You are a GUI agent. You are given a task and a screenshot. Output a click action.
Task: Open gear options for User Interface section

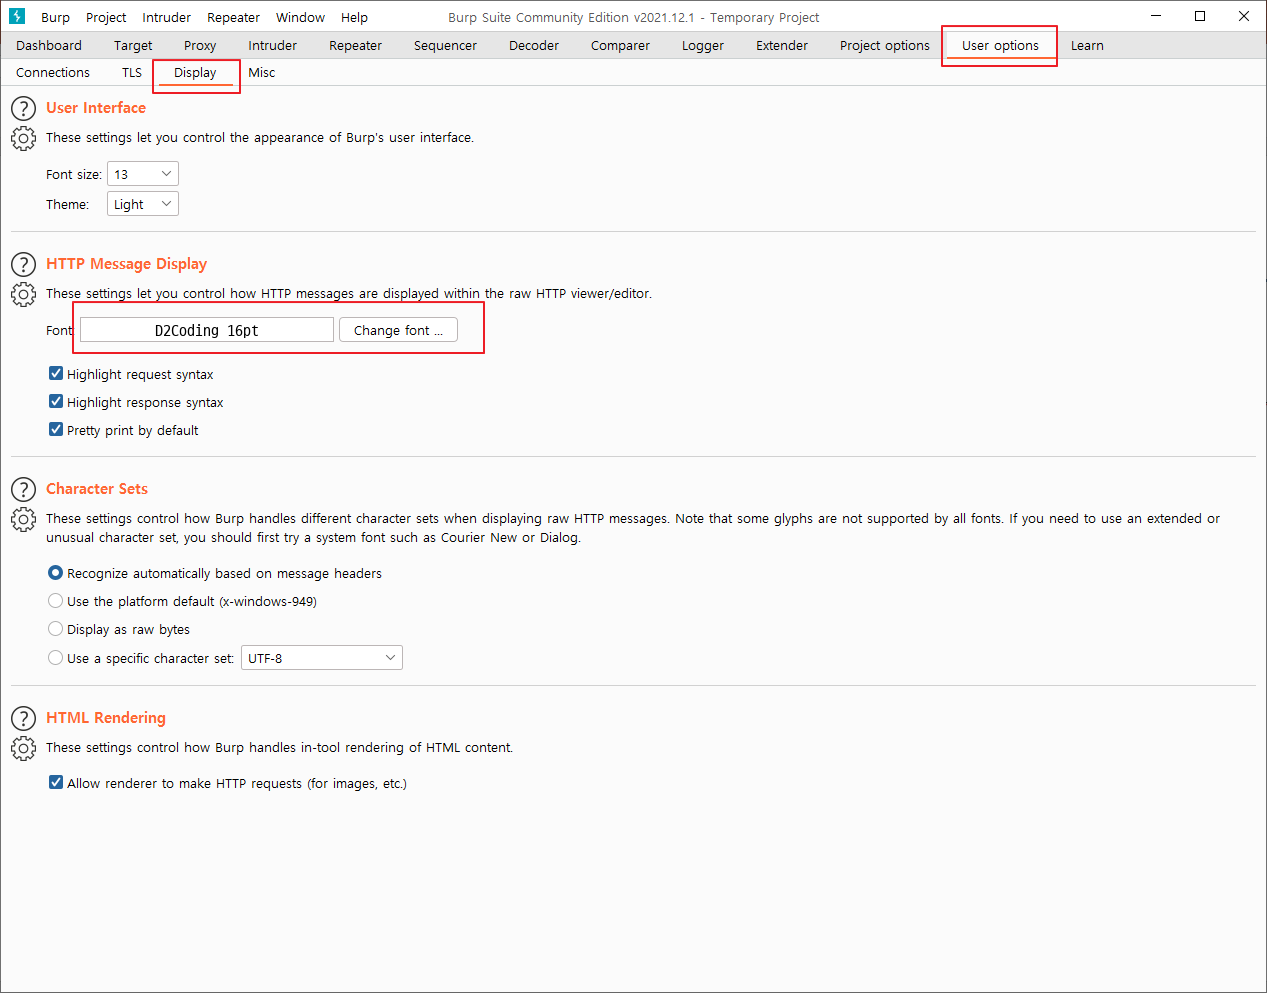click(x=23, y=138)
